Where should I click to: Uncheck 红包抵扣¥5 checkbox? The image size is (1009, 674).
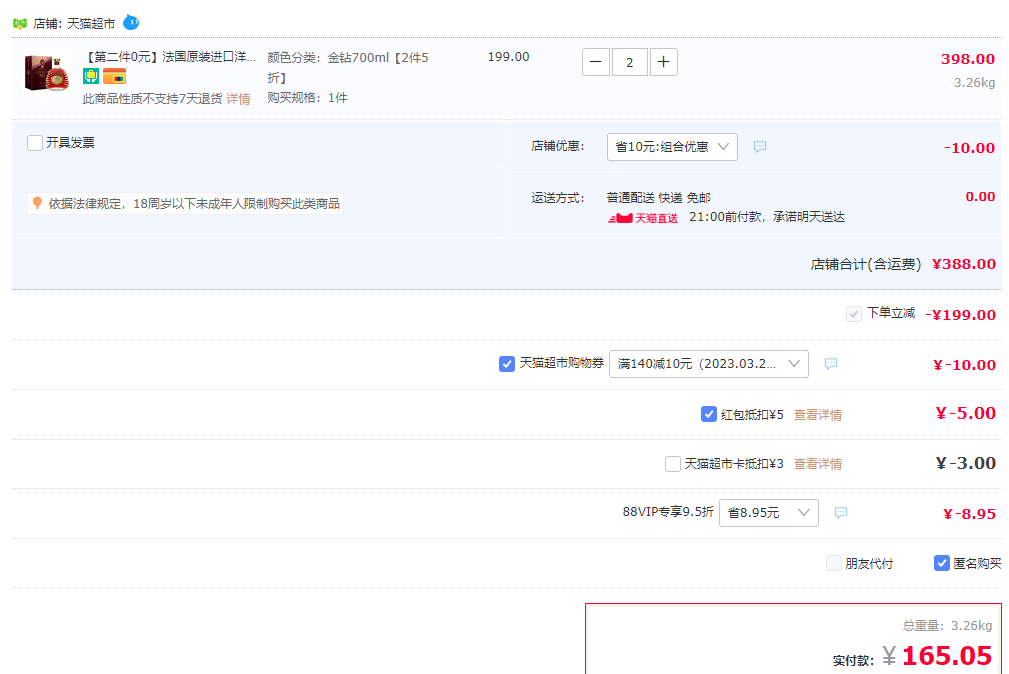click(x=708, y=414)
